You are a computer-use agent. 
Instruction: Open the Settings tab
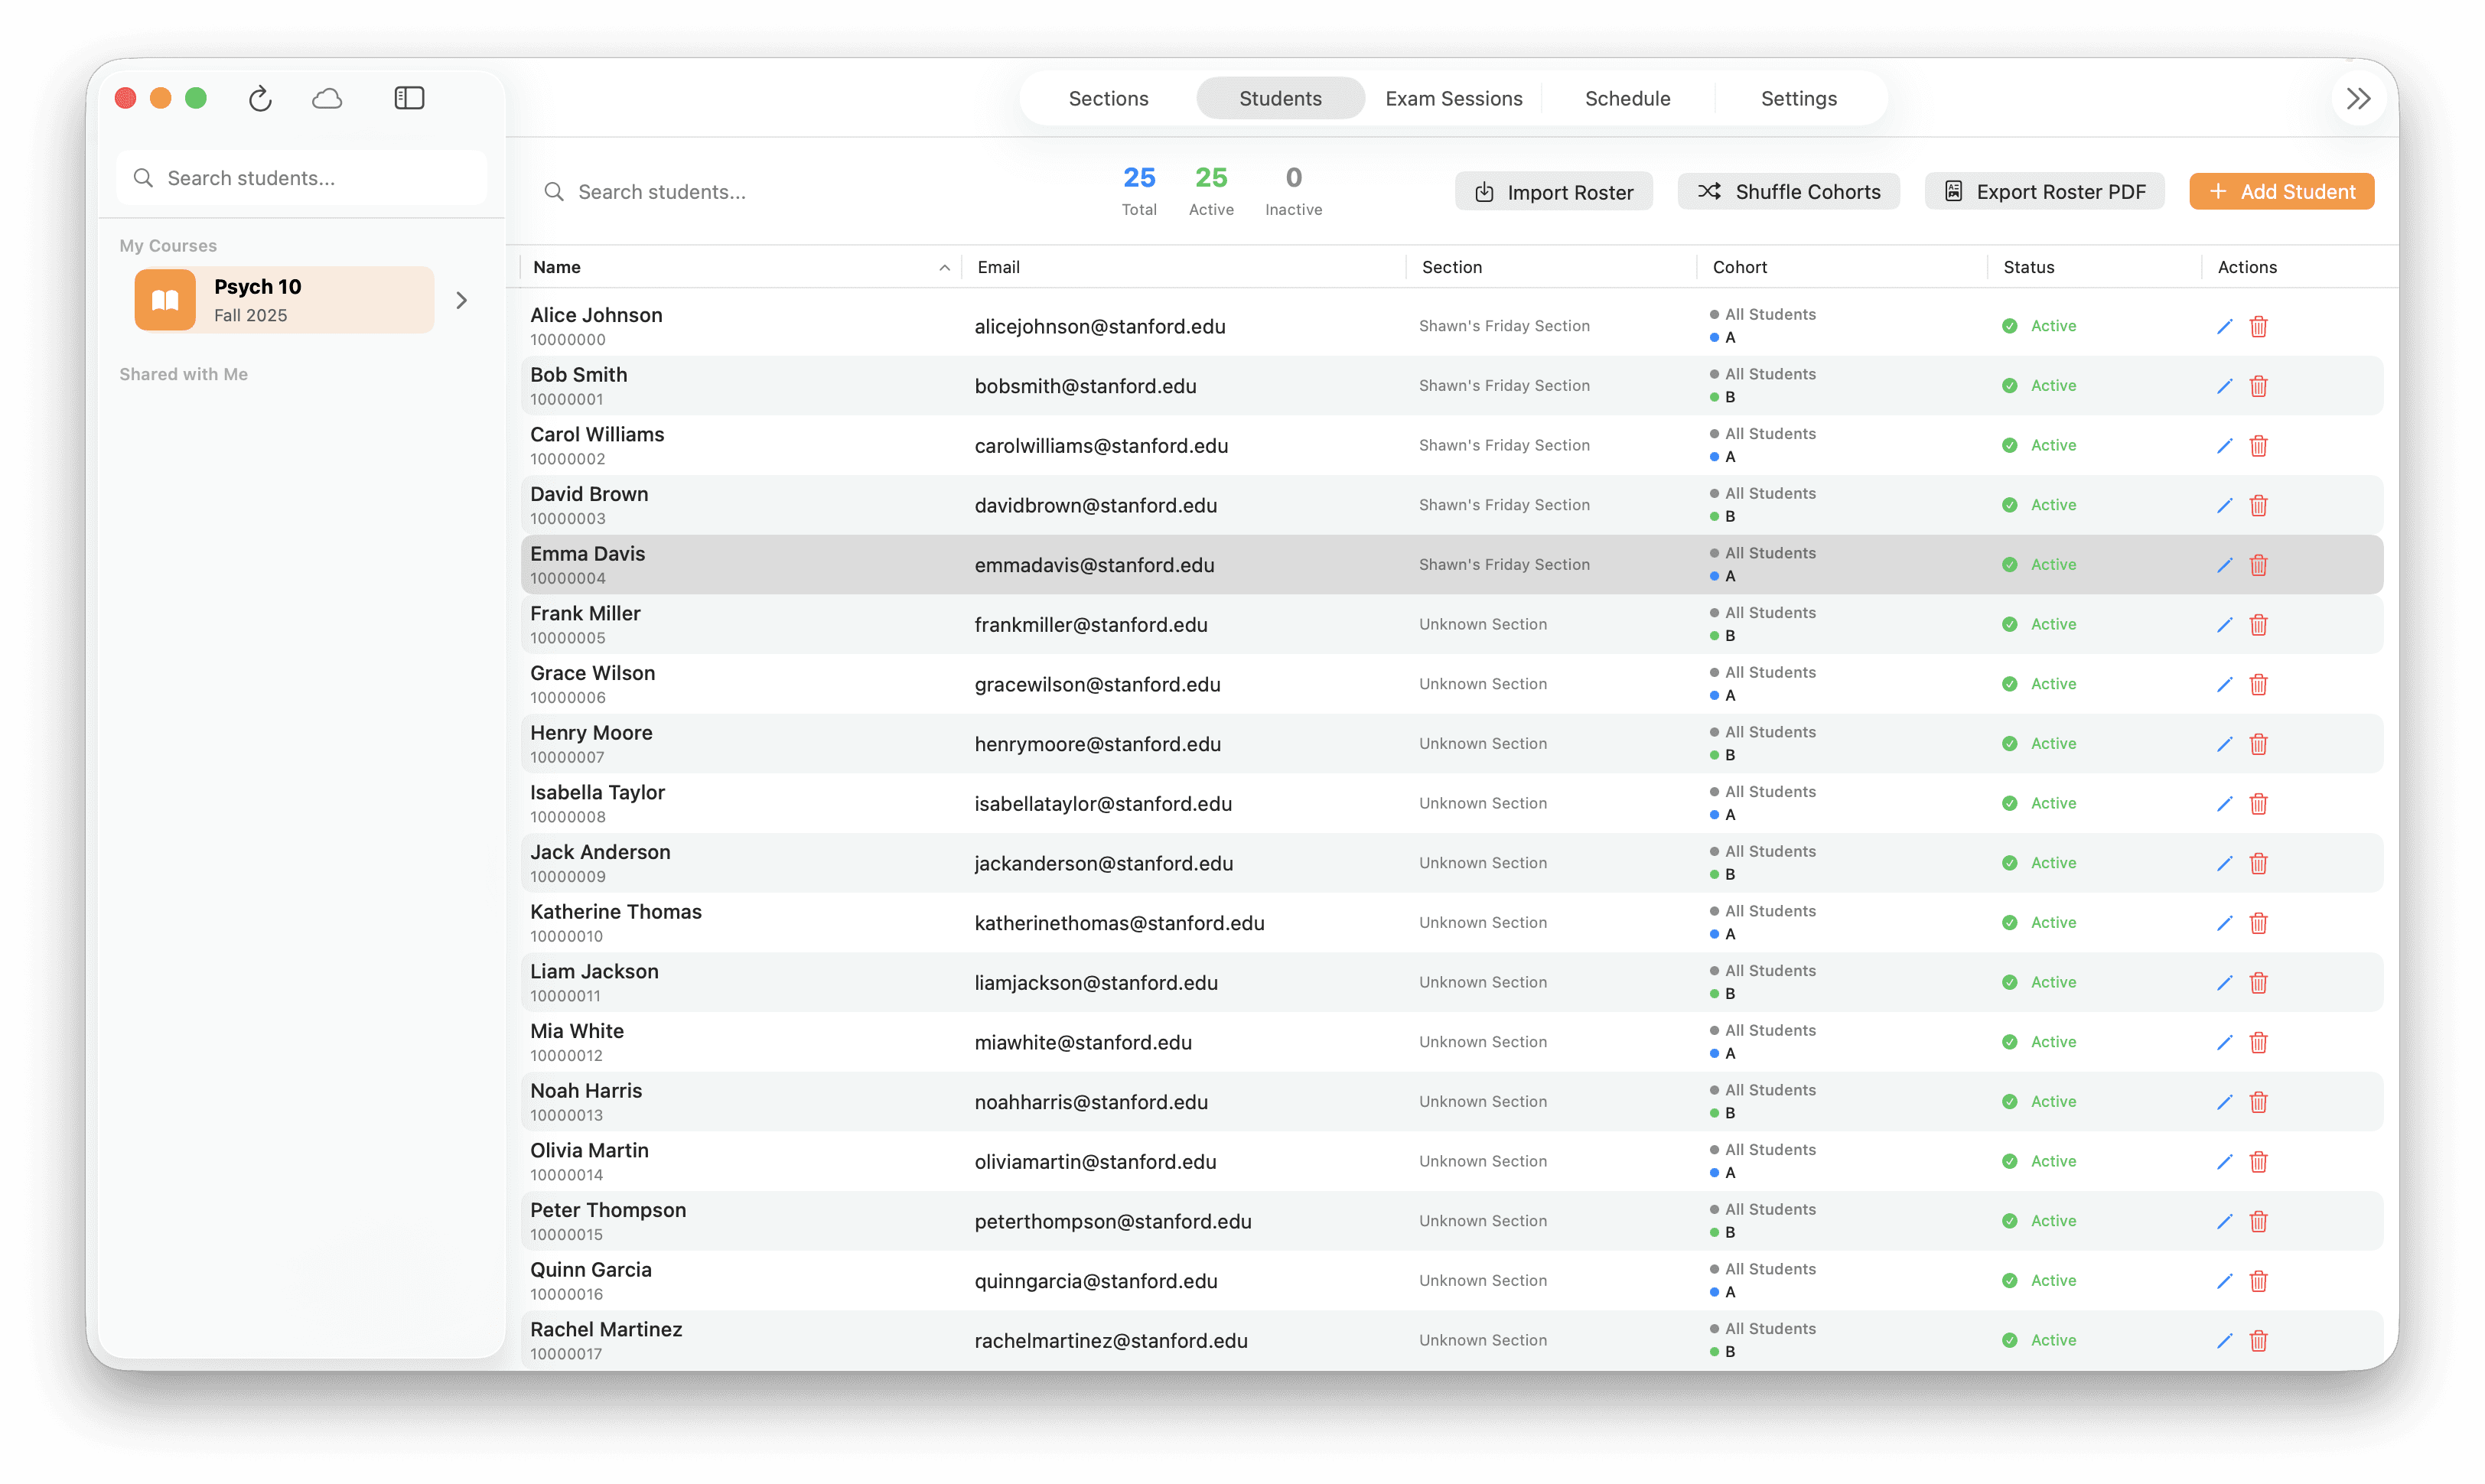[1798, 98]
